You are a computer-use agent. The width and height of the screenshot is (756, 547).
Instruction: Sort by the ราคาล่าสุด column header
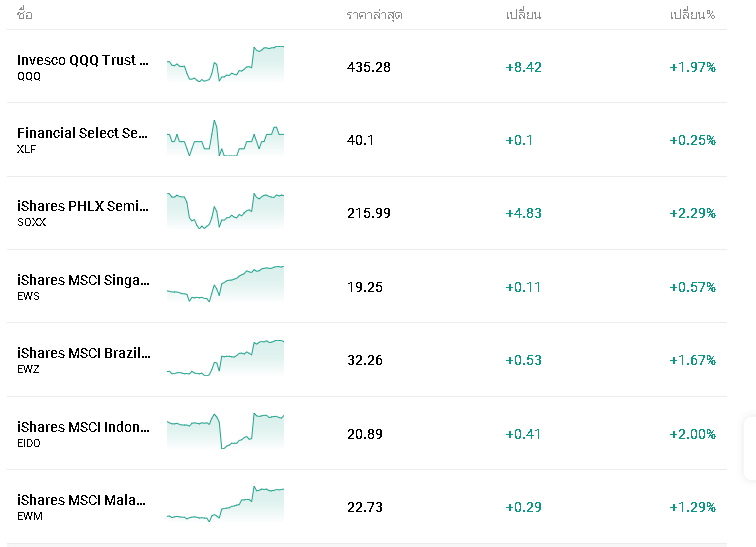375,15
